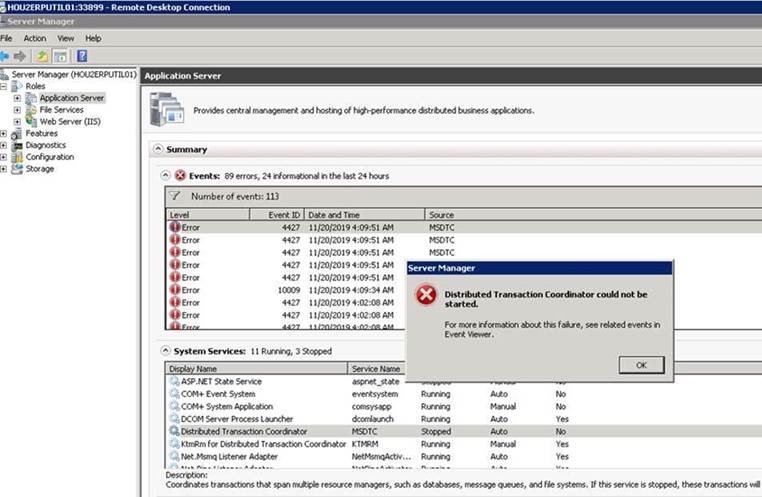
Task: Click OK in Server Manager error dialog
Action: [641, 365]
